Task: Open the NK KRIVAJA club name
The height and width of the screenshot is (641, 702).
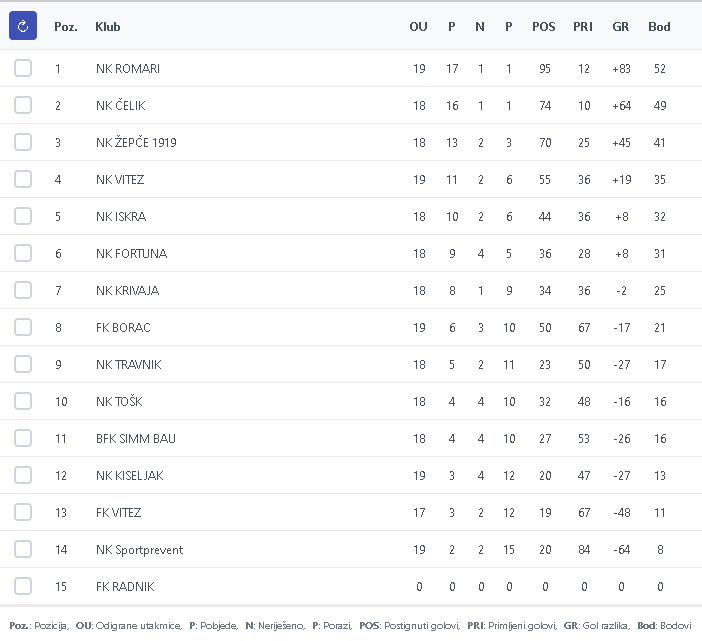Action: 127,290
